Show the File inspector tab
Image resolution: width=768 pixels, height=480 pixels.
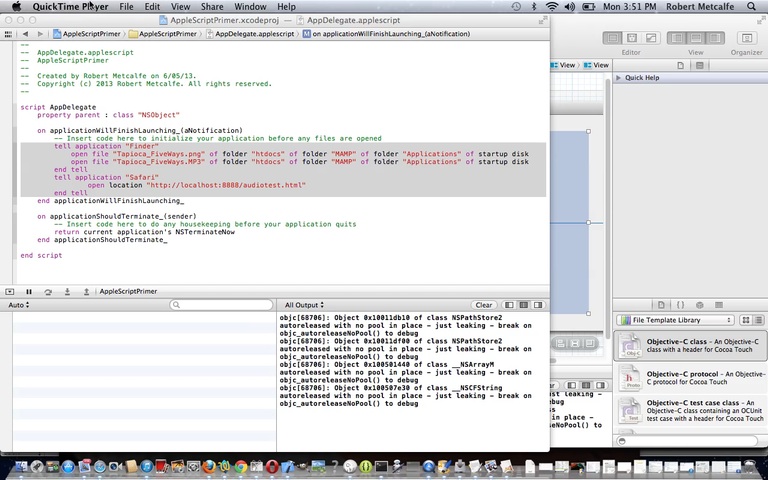(680, 65)
